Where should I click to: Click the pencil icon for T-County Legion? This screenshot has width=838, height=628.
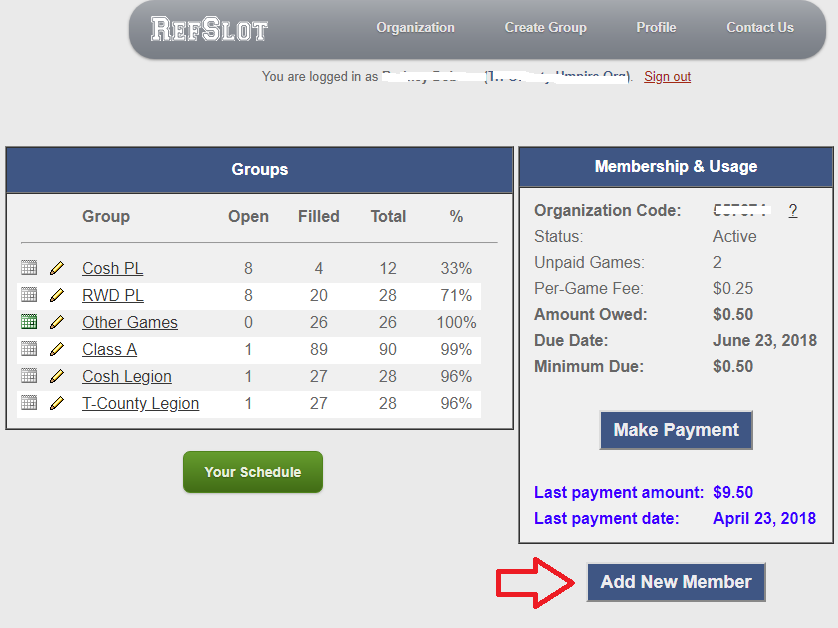pyautogui.click(x=57, y=403)
